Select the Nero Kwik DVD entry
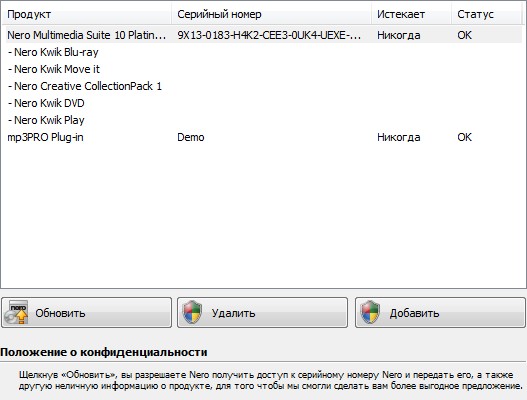 [x=46, y=103]
